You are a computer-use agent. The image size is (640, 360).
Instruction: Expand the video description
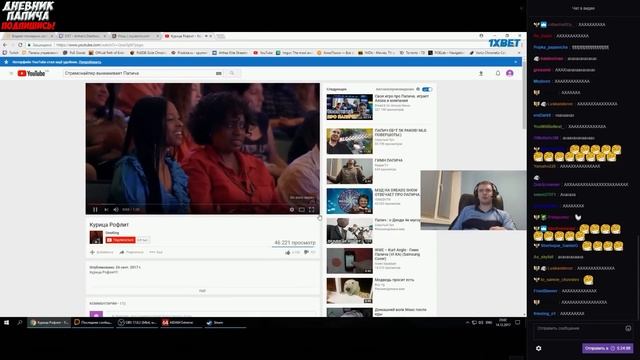(x=202, y=291)
